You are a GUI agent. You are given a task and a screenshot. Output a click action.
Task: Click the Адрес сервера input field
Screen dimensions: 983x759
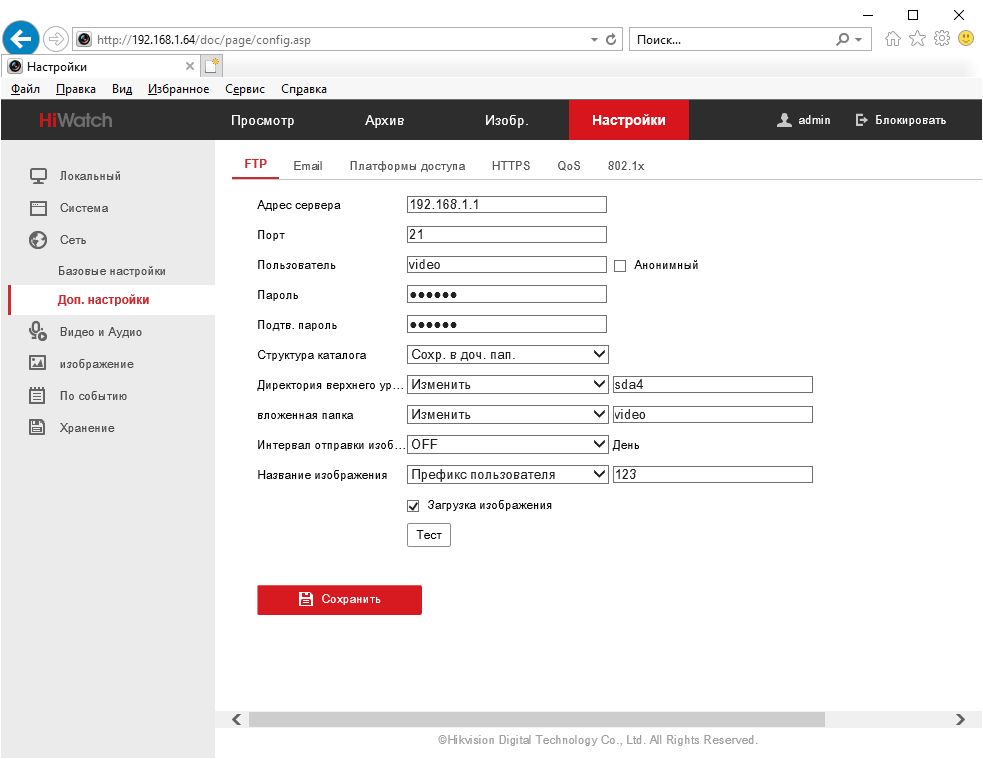(x=506, y=205)
